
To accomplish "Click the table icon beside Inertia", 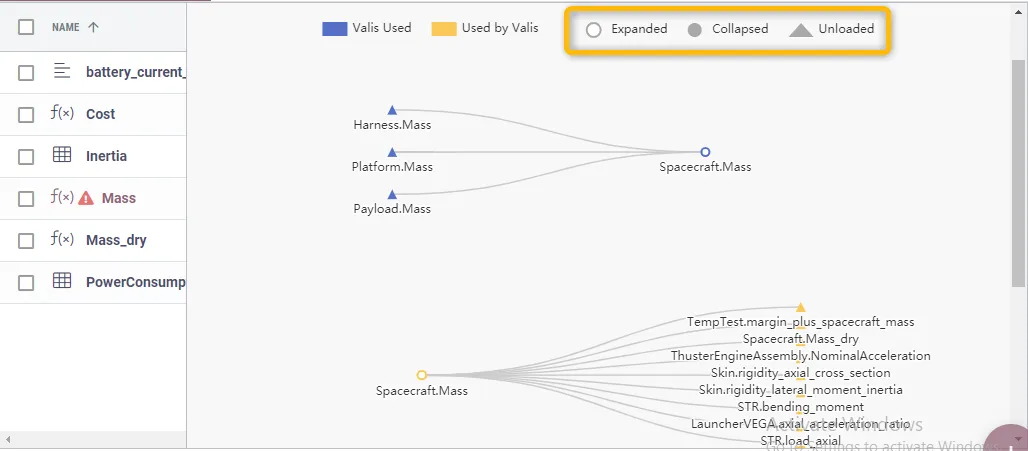I will coord(62,156).
